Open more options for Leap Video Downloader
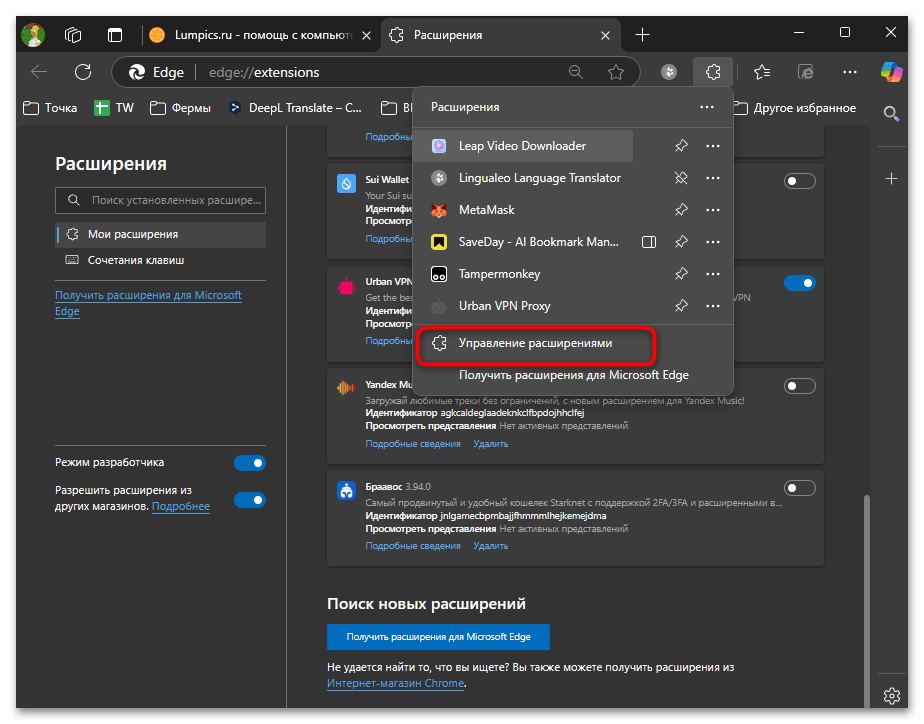This screenshot has height=724, width=924. 713,146
